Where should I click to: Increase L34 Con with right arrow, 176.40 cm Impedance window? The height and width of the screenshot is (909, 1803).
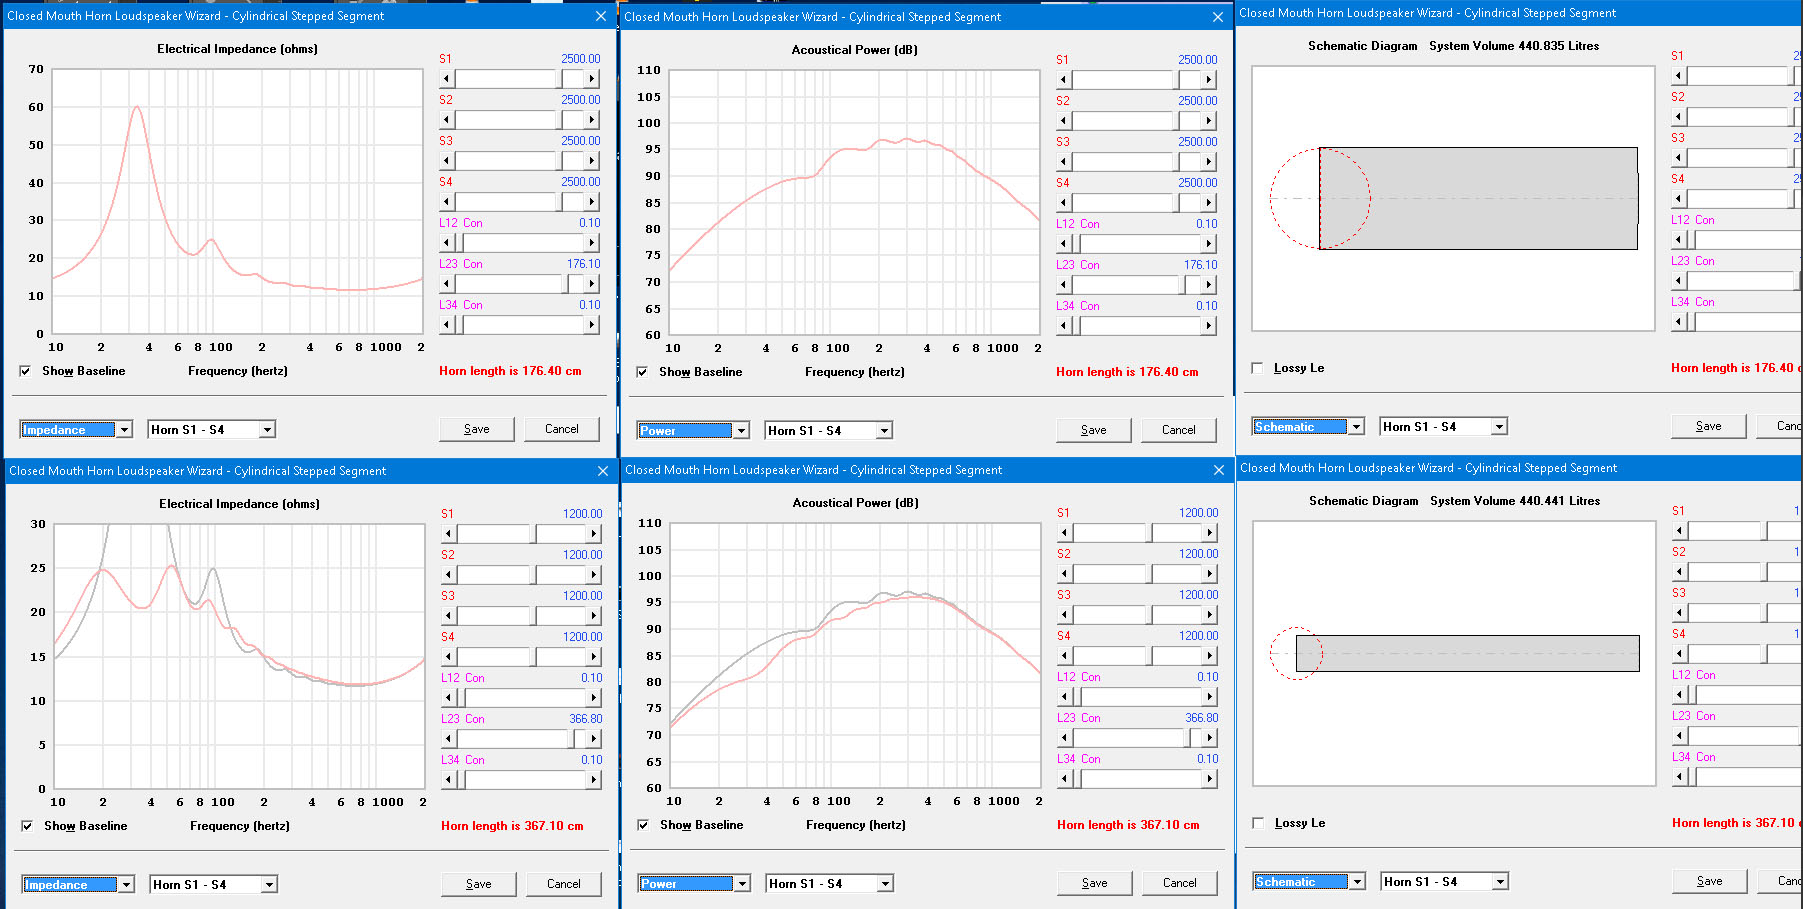[592, 325]
